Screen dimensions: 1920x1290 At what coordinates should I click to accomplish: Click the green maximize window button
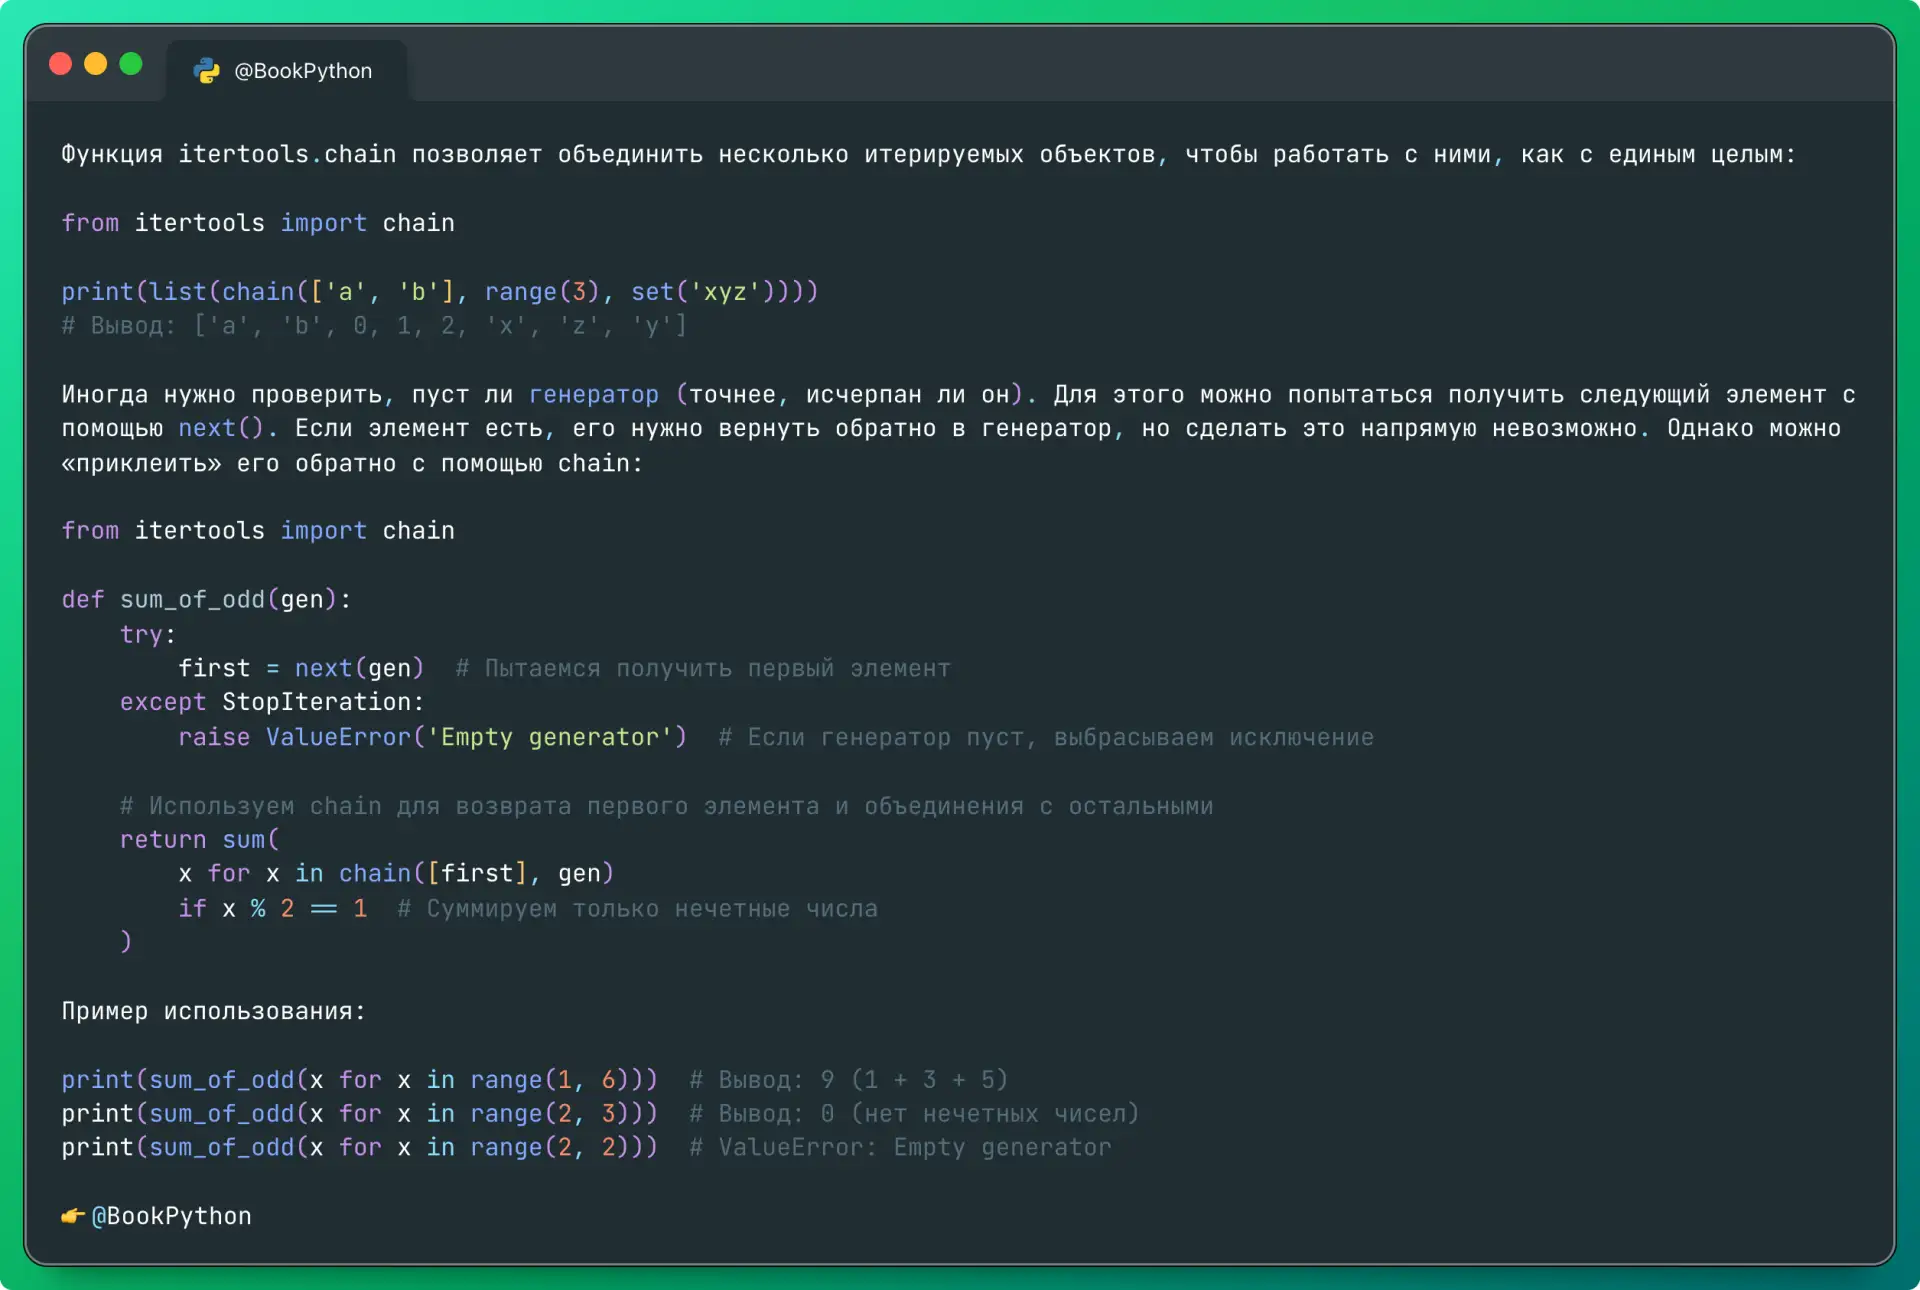tap(131, 64)
